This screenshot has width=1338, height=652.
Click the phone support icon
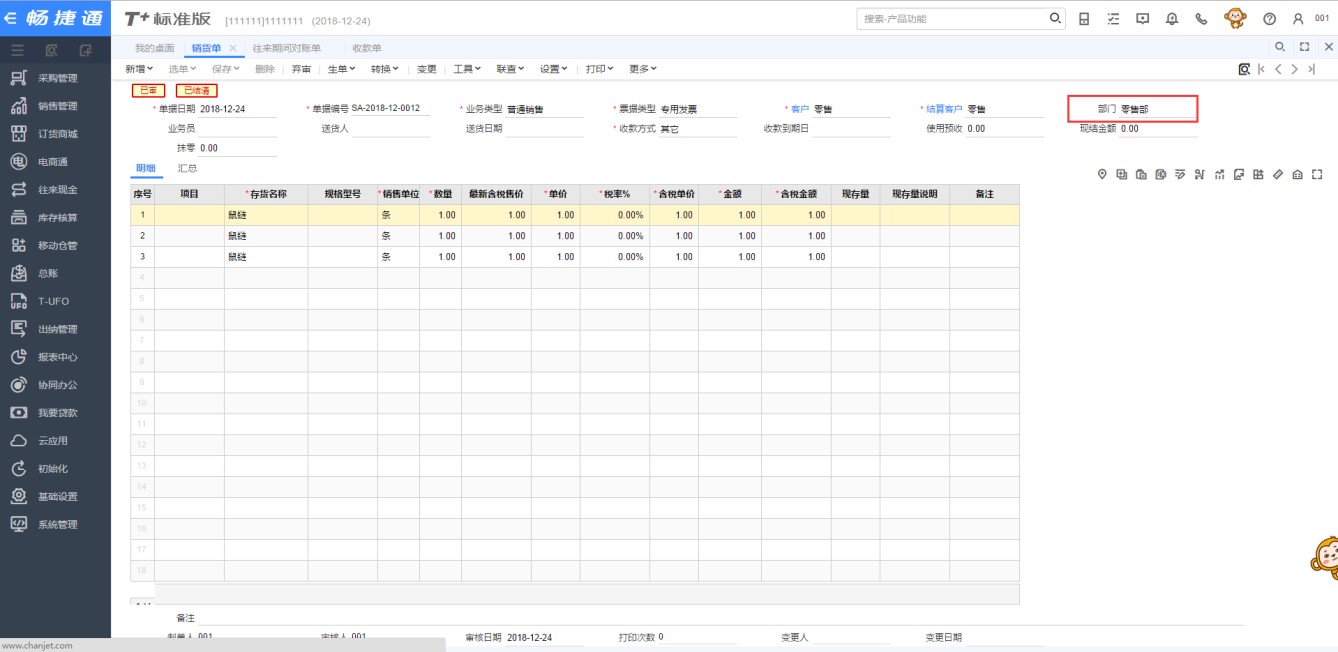(x=1201, y=19)
